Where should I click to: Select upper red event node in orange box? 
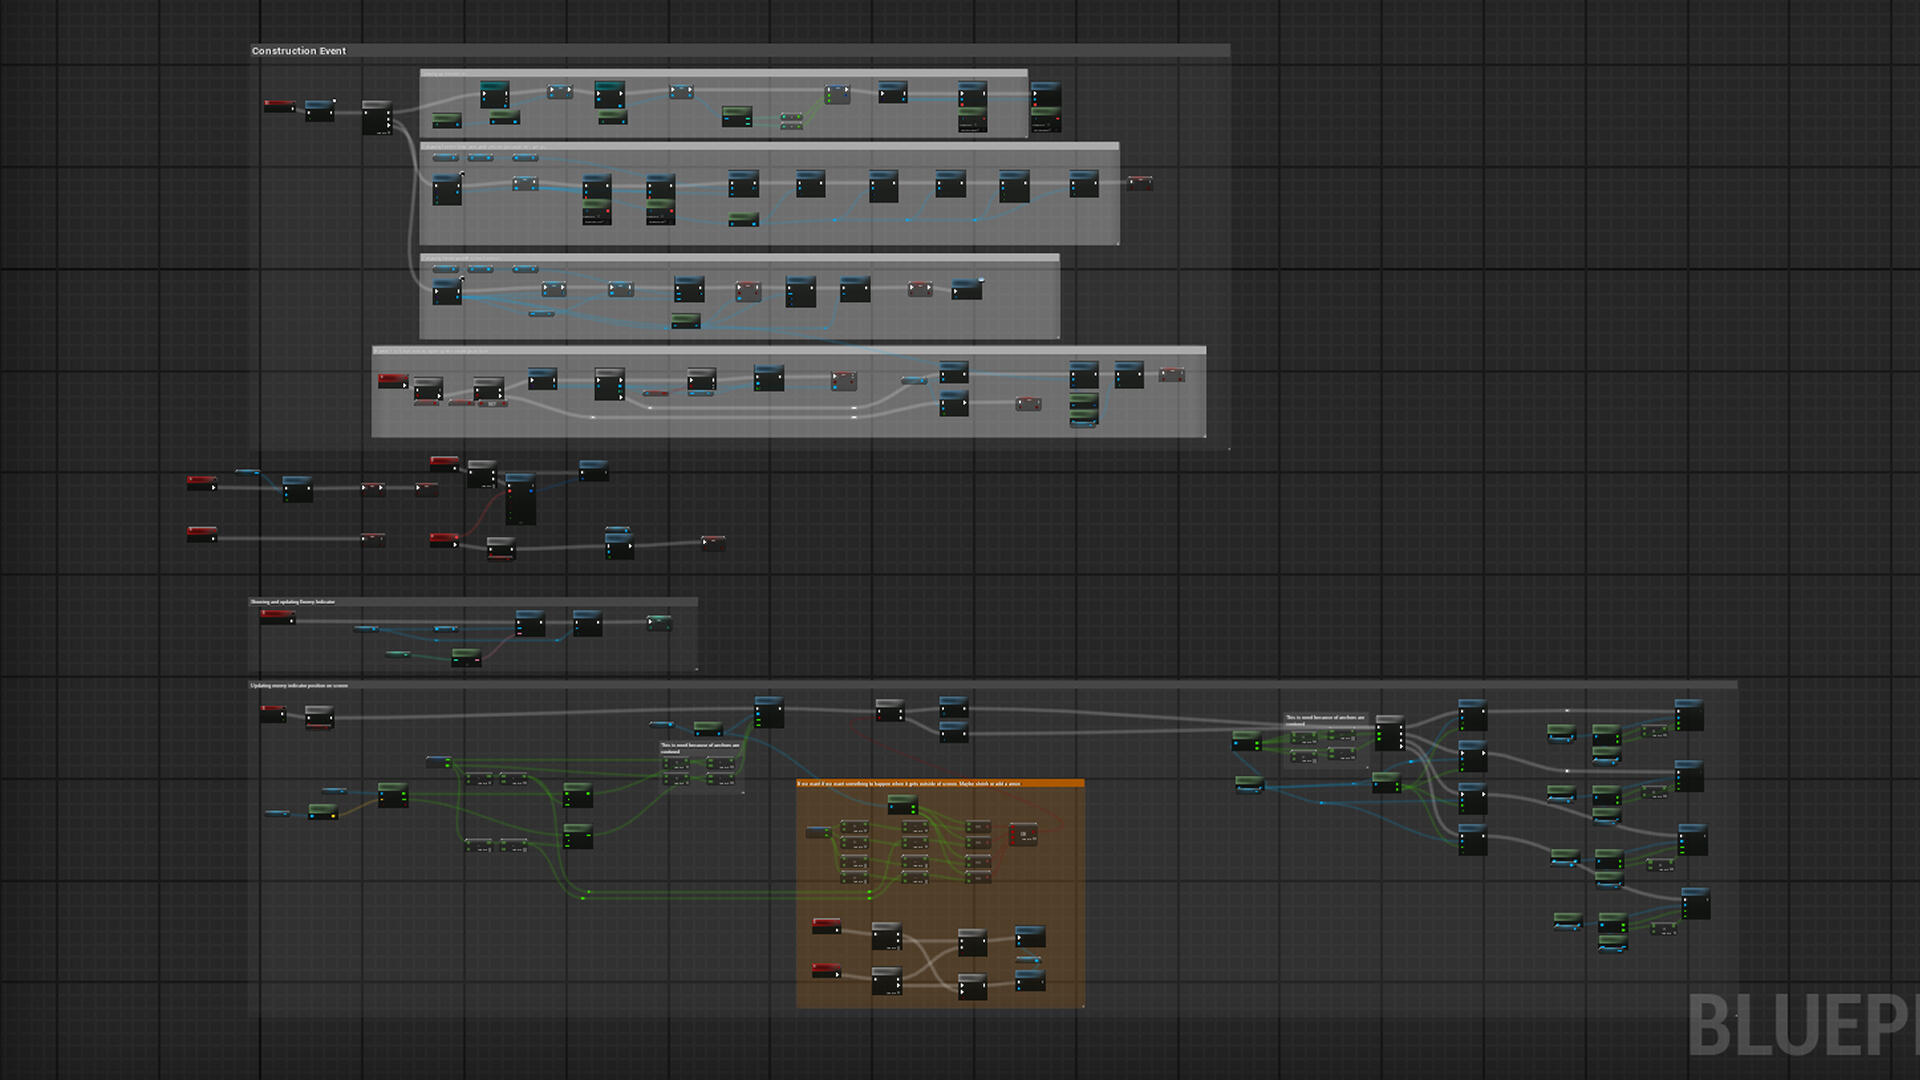coord(826,926)
